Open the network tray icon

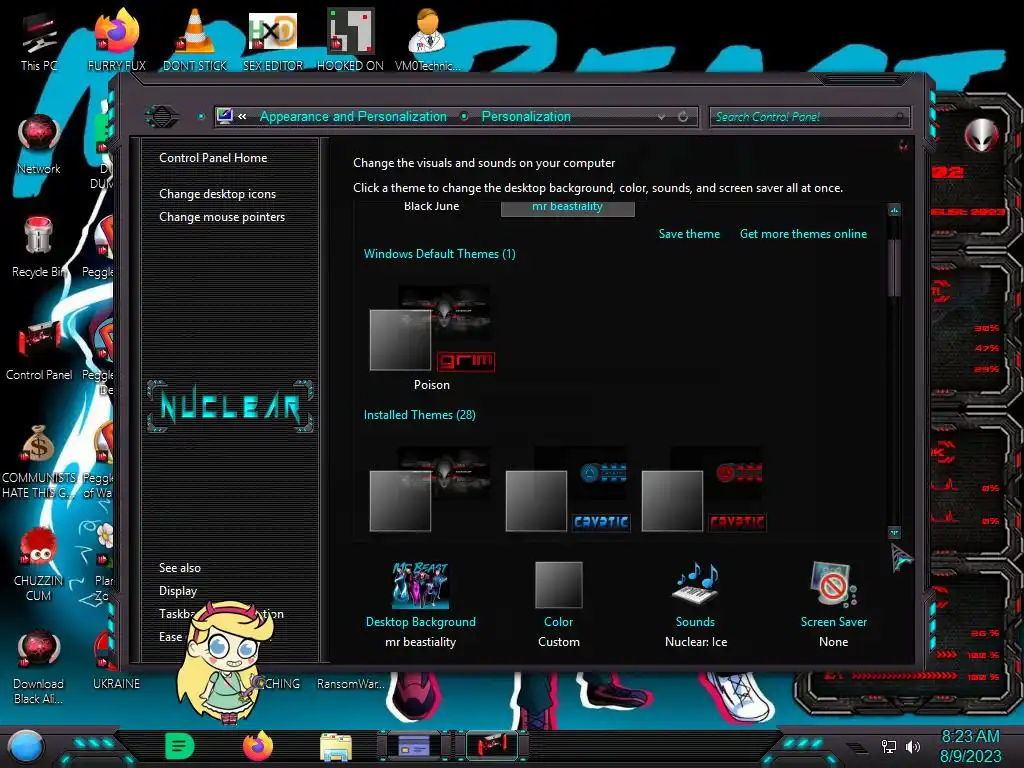click(x=889, y=746)
